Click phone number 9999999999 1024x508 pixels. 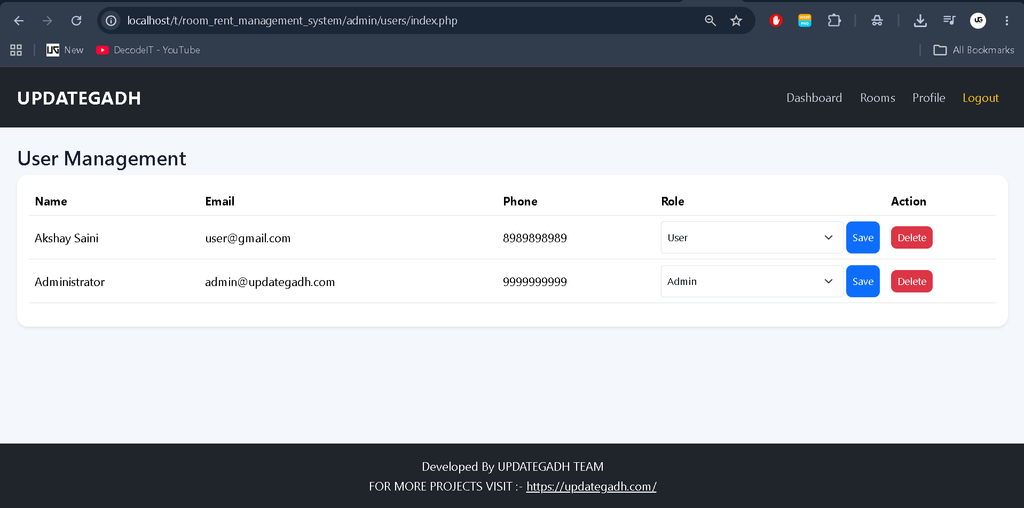(535, 282)
